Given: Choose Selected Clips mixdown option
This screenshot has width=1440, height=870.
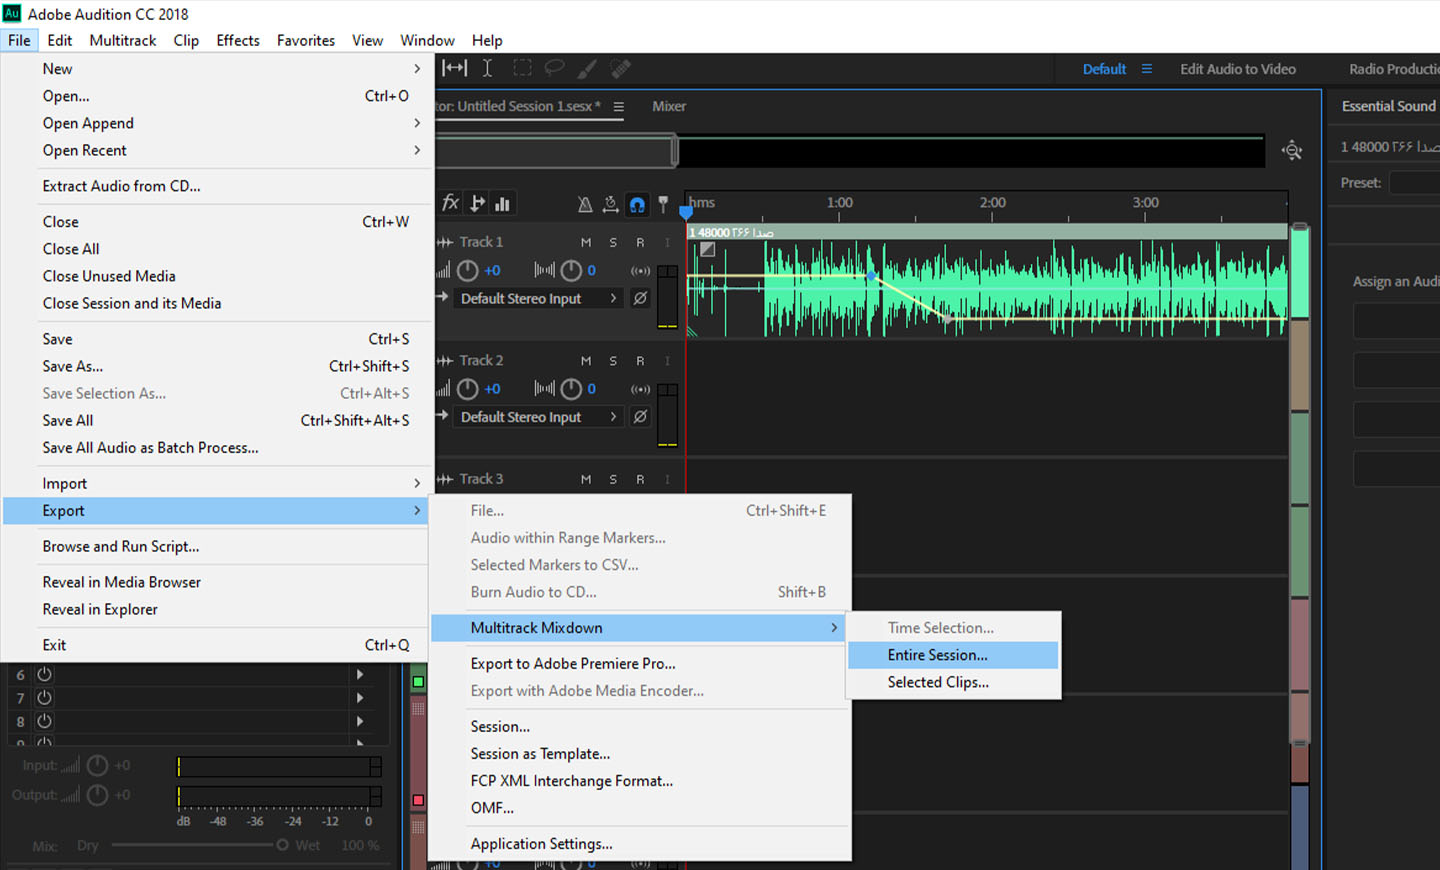Looking at the screenshot, I should pos(952,682).
